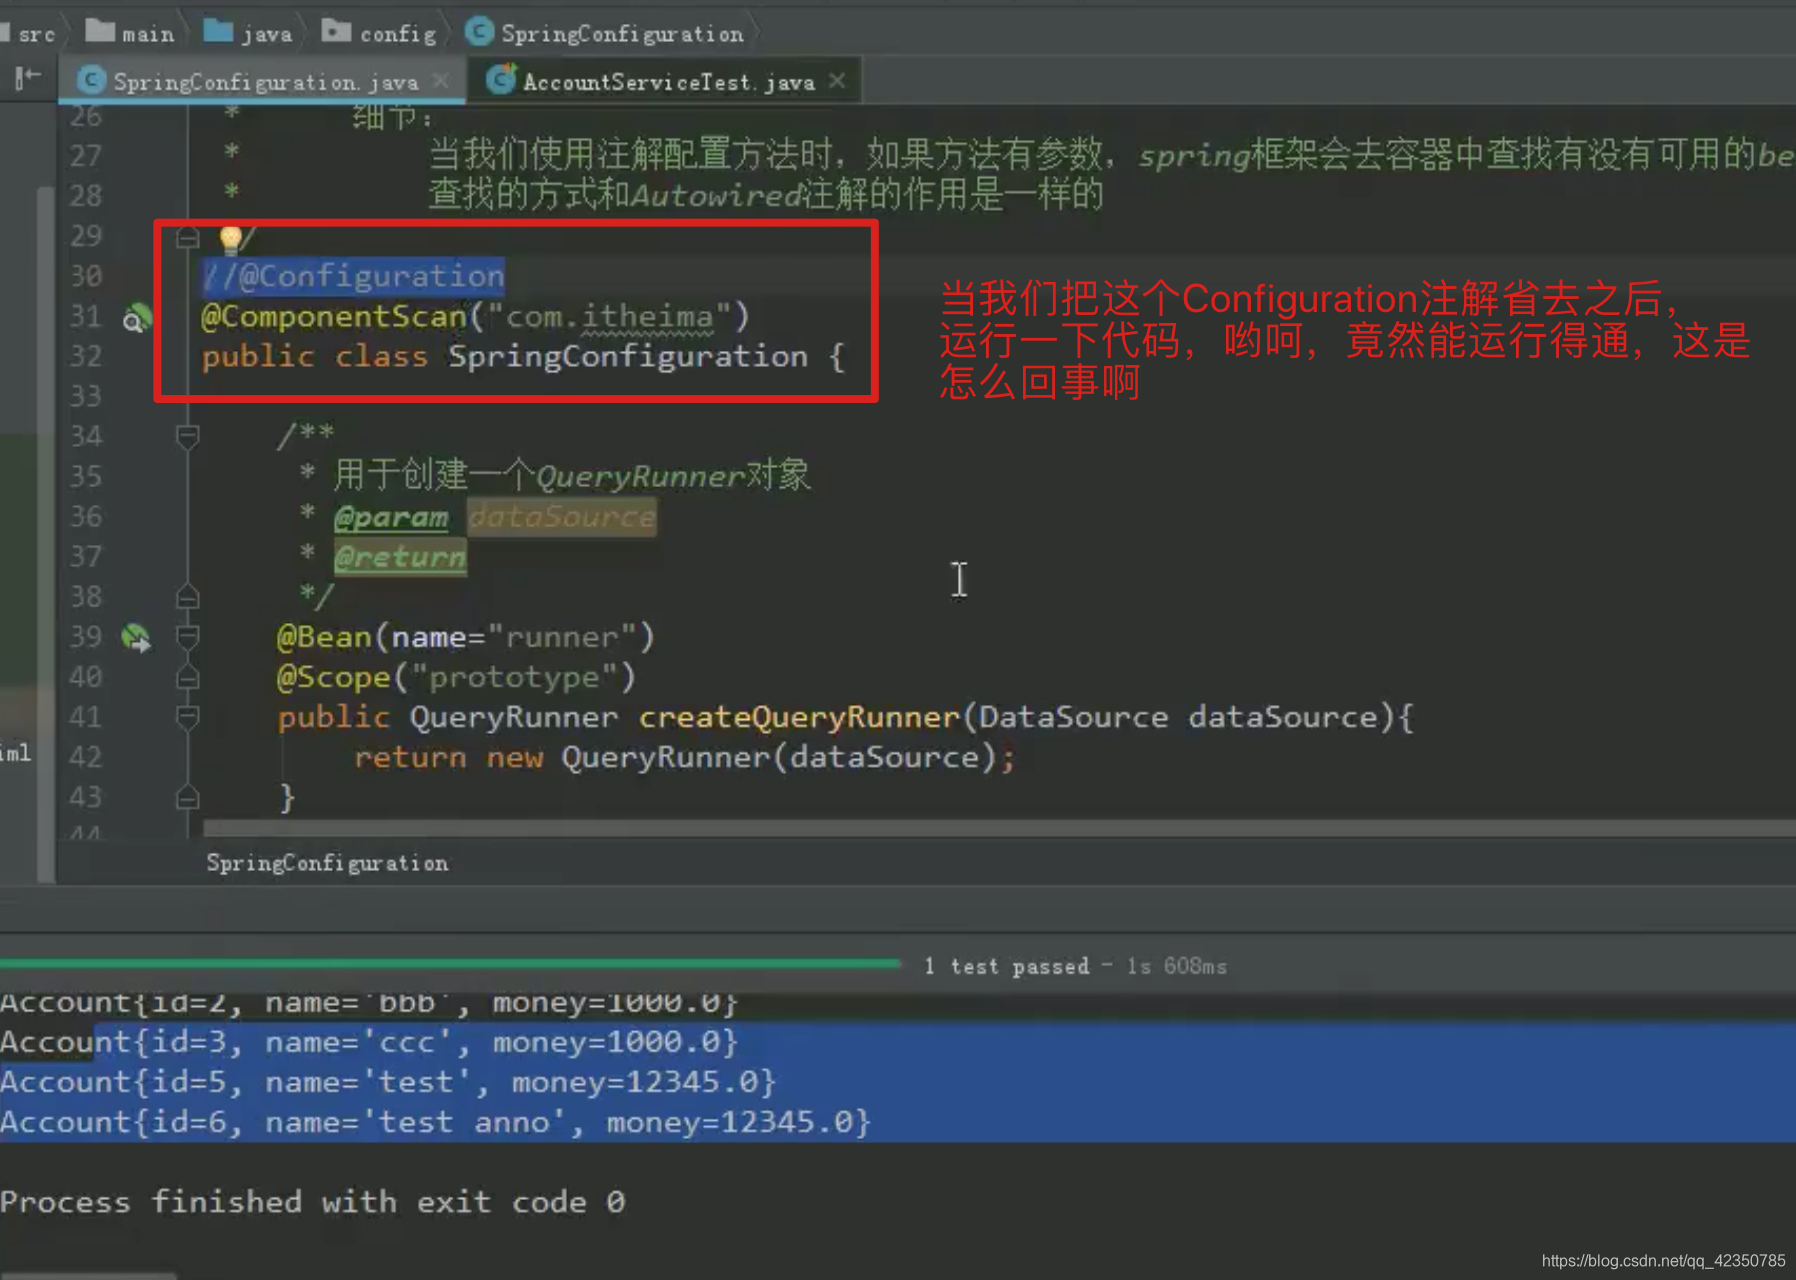
Task: Click line number 32 in gutter
Action: click(x=86, y=357)
